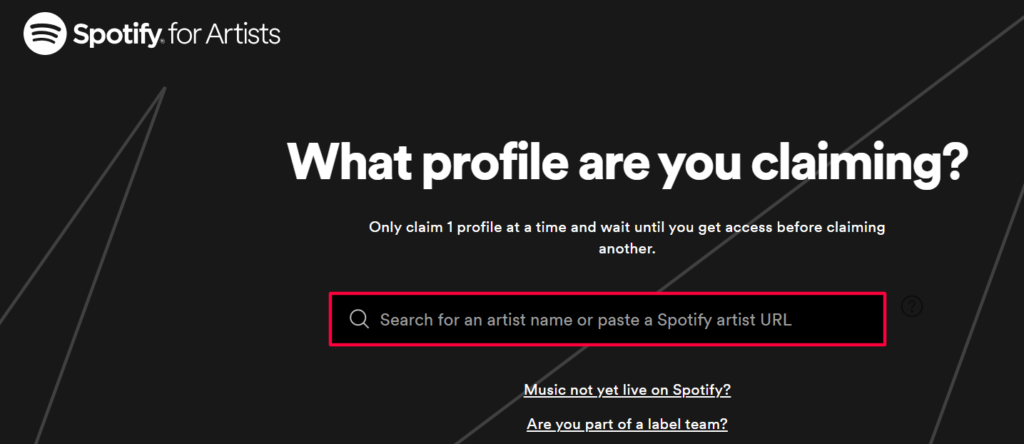Open "Music not yet live on Spotify?" link
Image resolution: width=1024 pixels, height=444 pixels.
(x=627, y=390)
